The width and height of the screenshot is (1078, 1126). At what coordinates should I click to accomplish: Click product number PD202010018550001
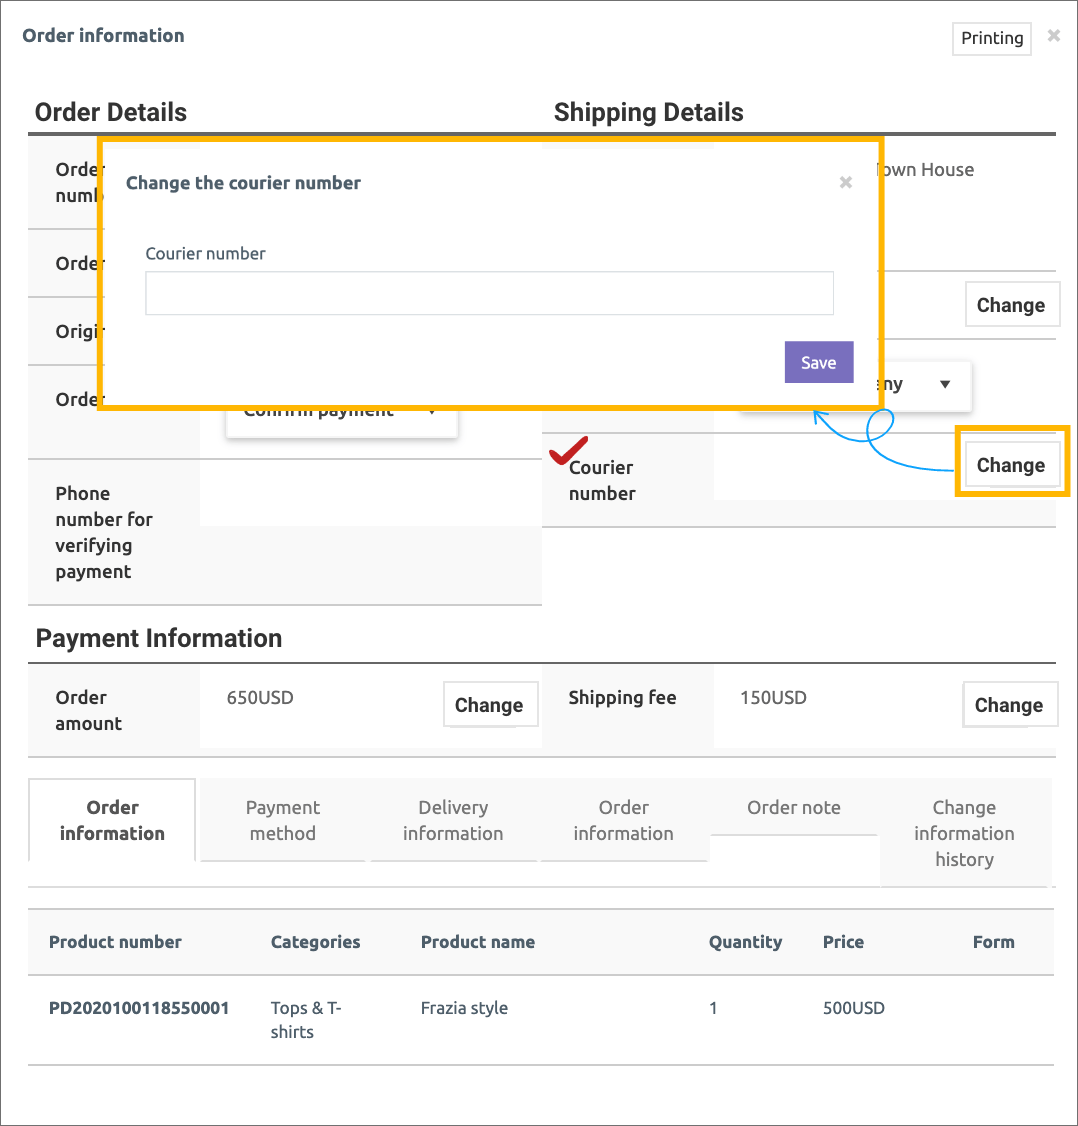[139, 1008]
